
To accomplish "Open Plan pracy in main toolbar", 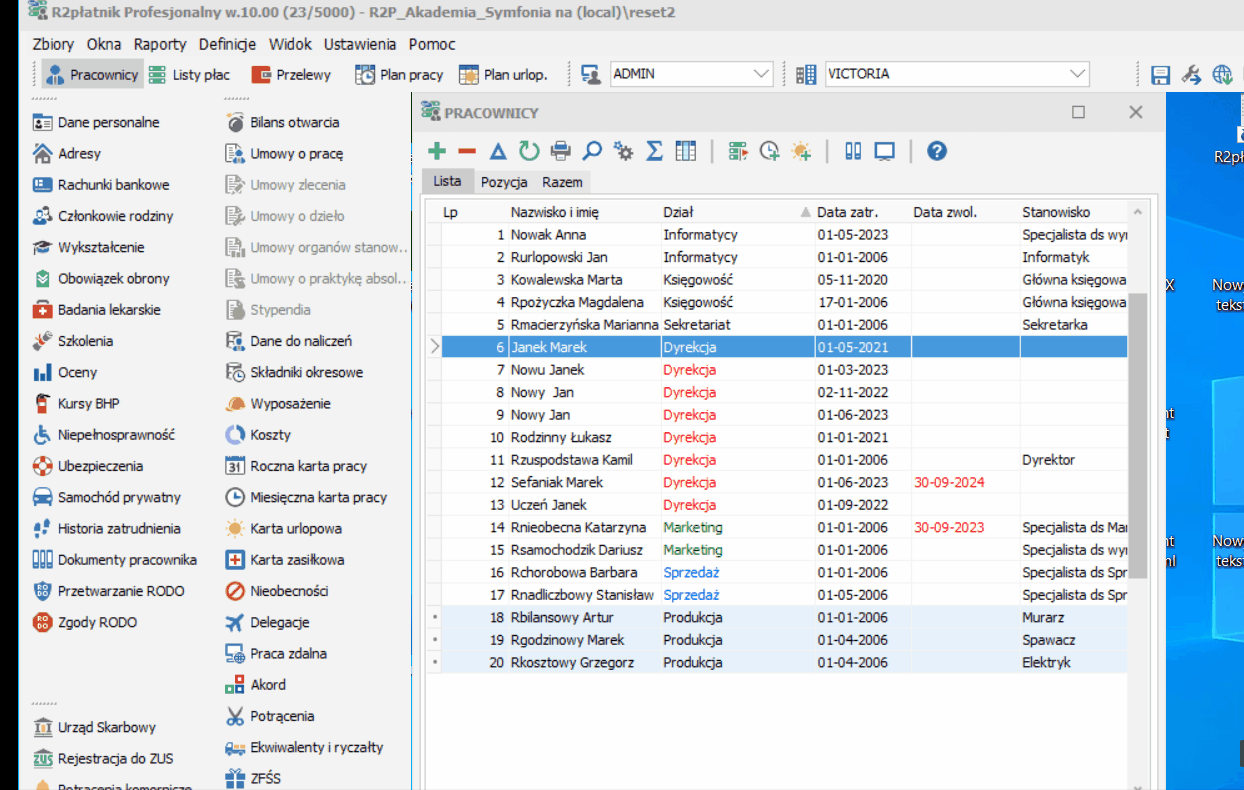I will click(399, 74).
